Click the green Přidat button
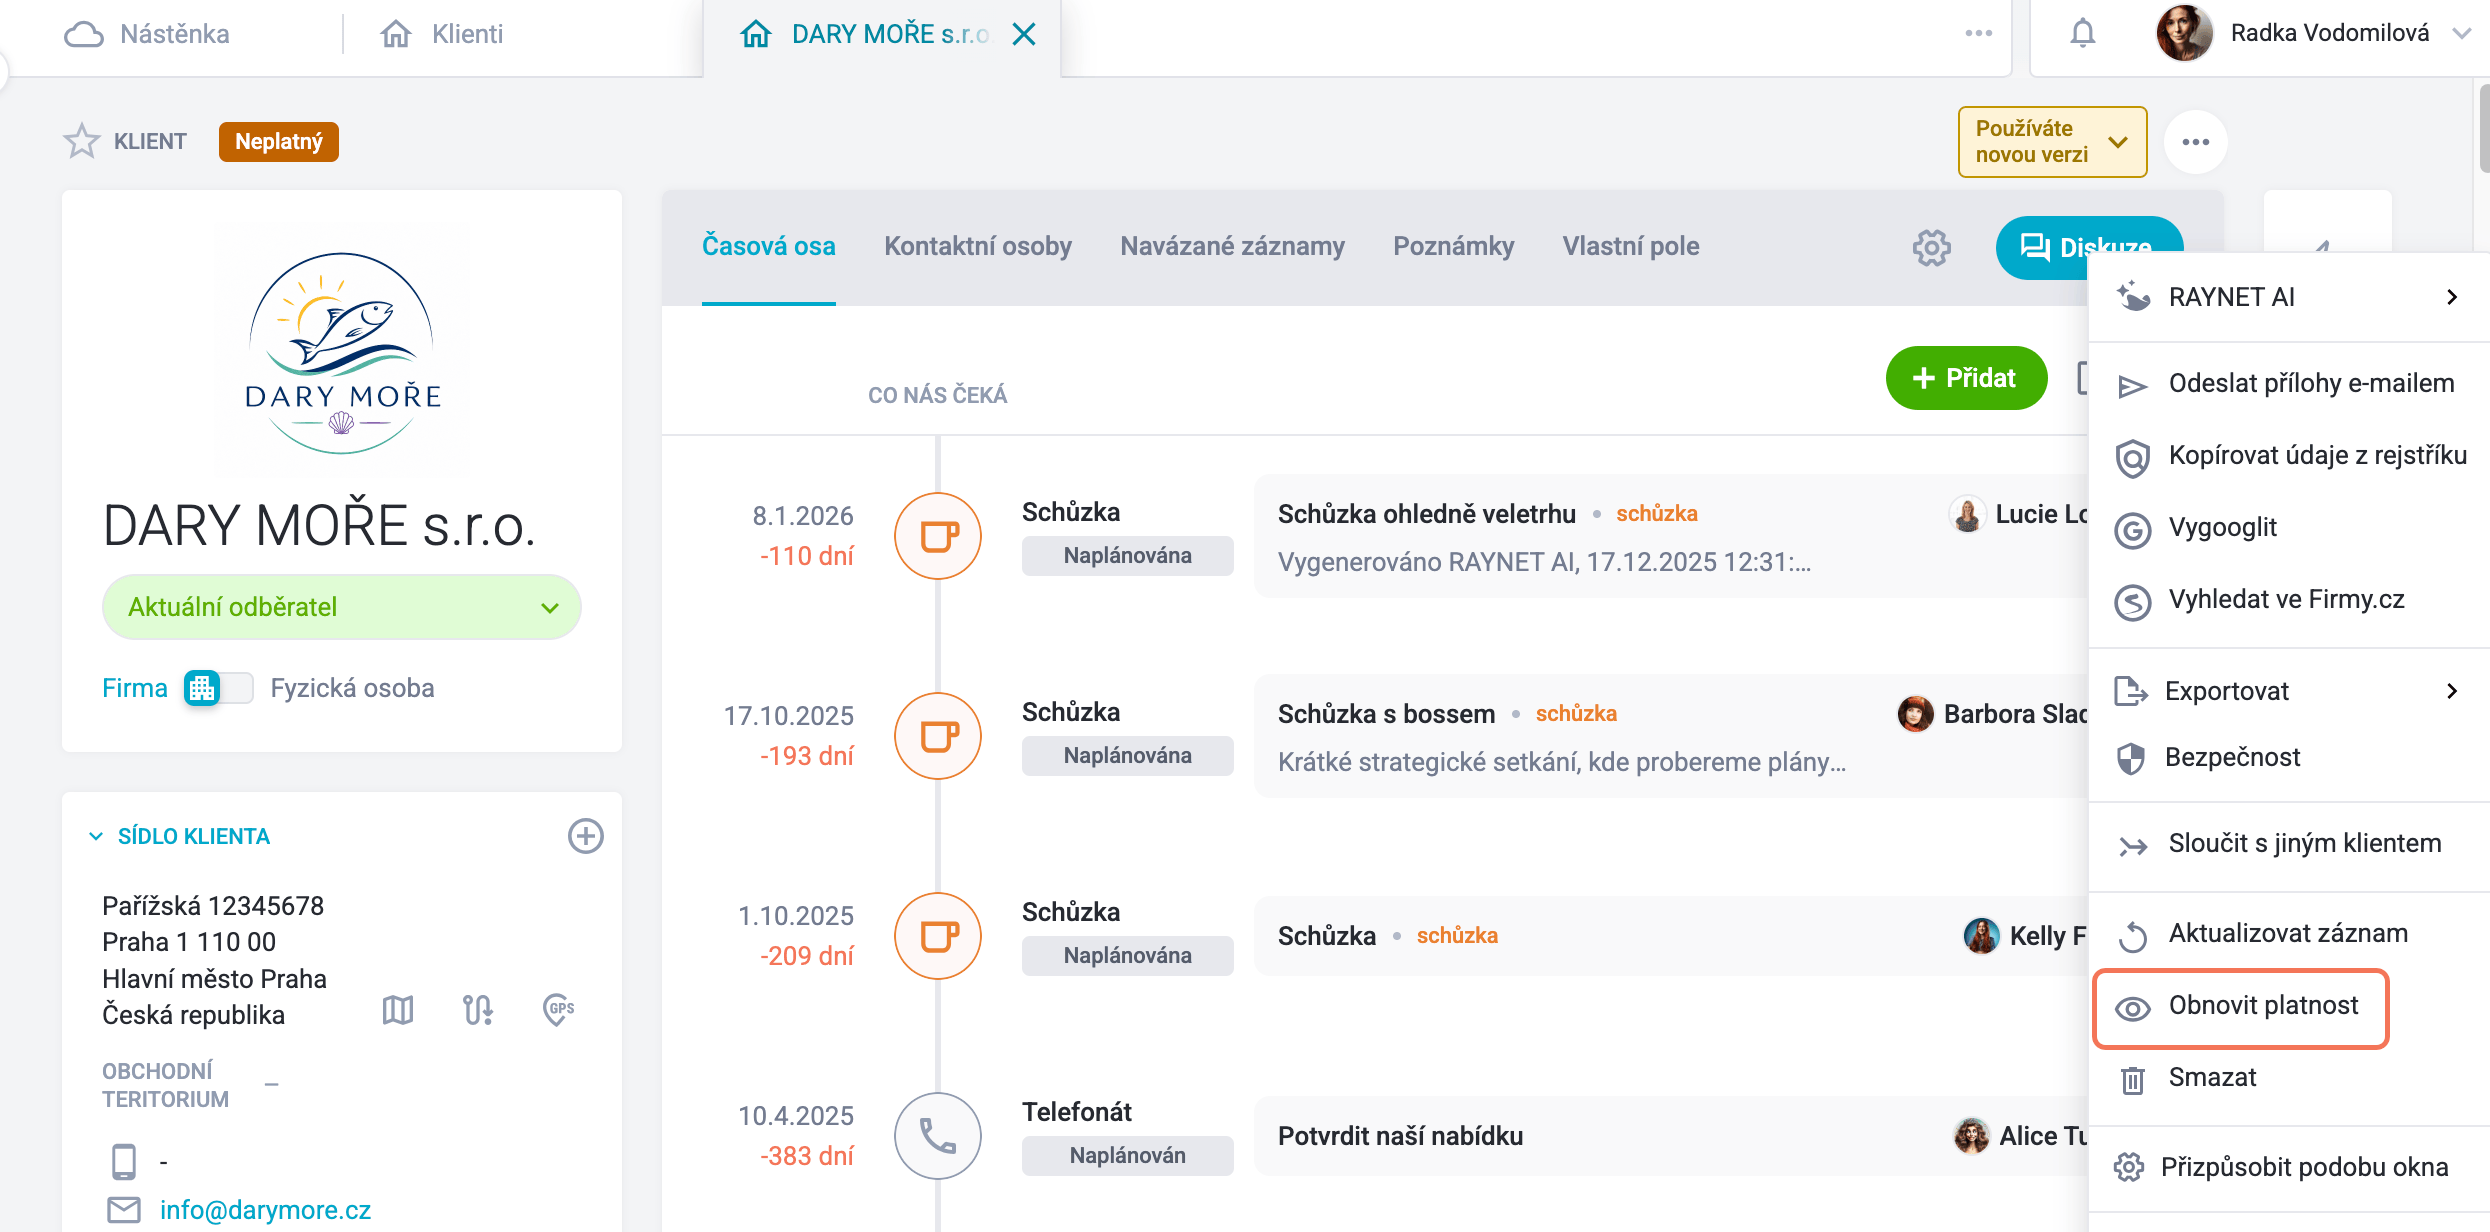 pos(1966,378)
